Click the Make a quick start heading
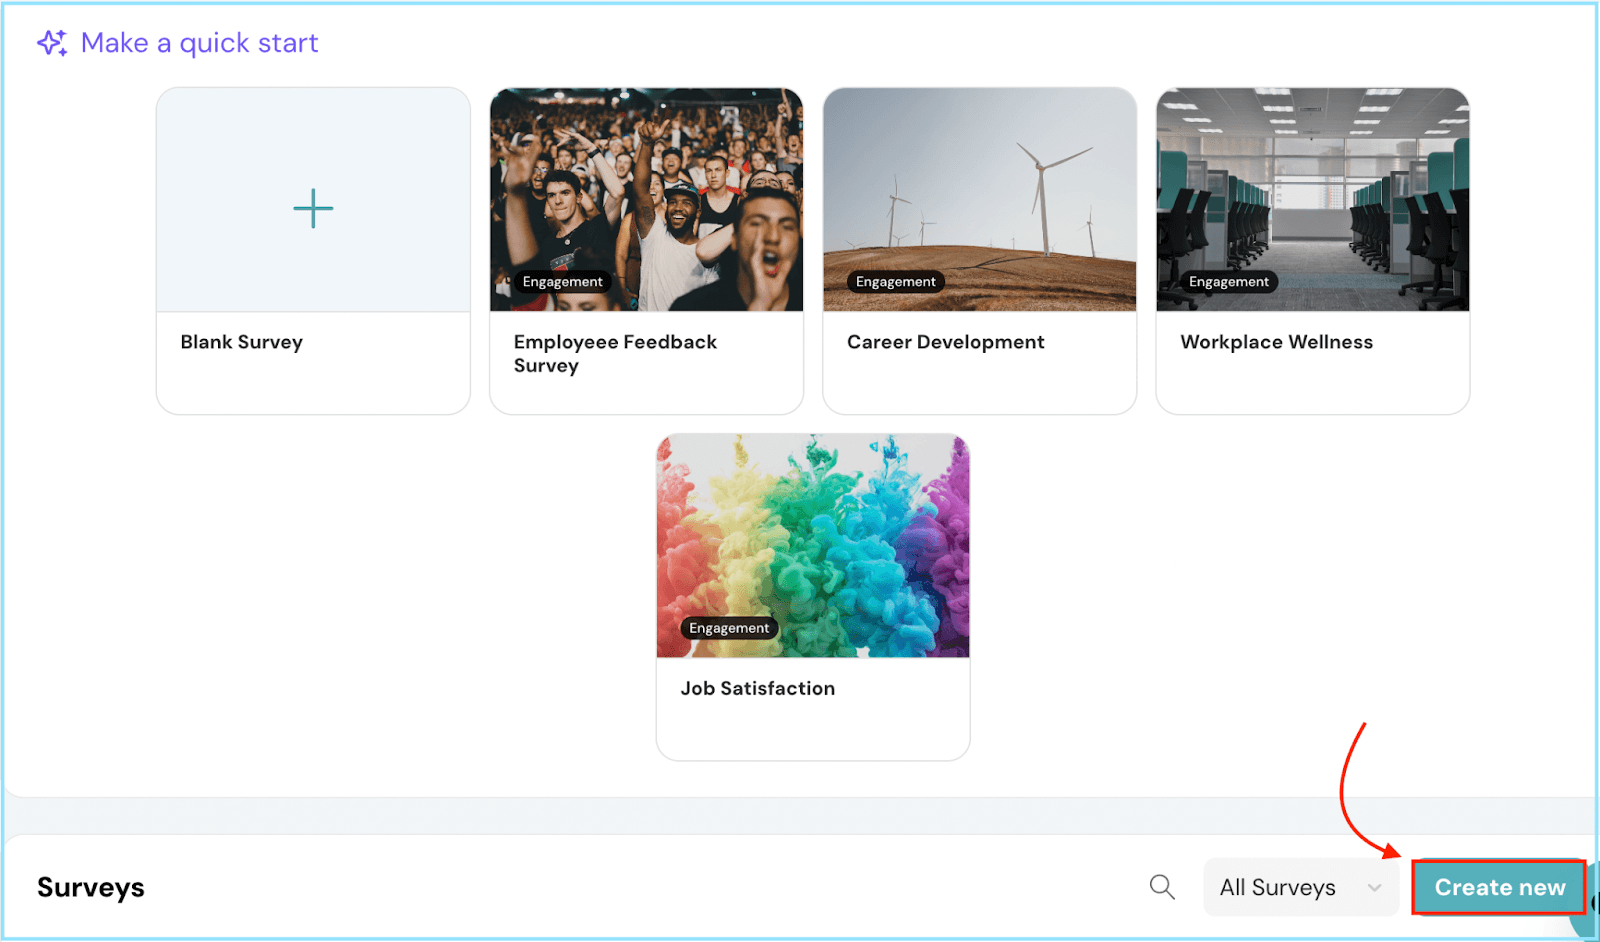 coord(199,43)
